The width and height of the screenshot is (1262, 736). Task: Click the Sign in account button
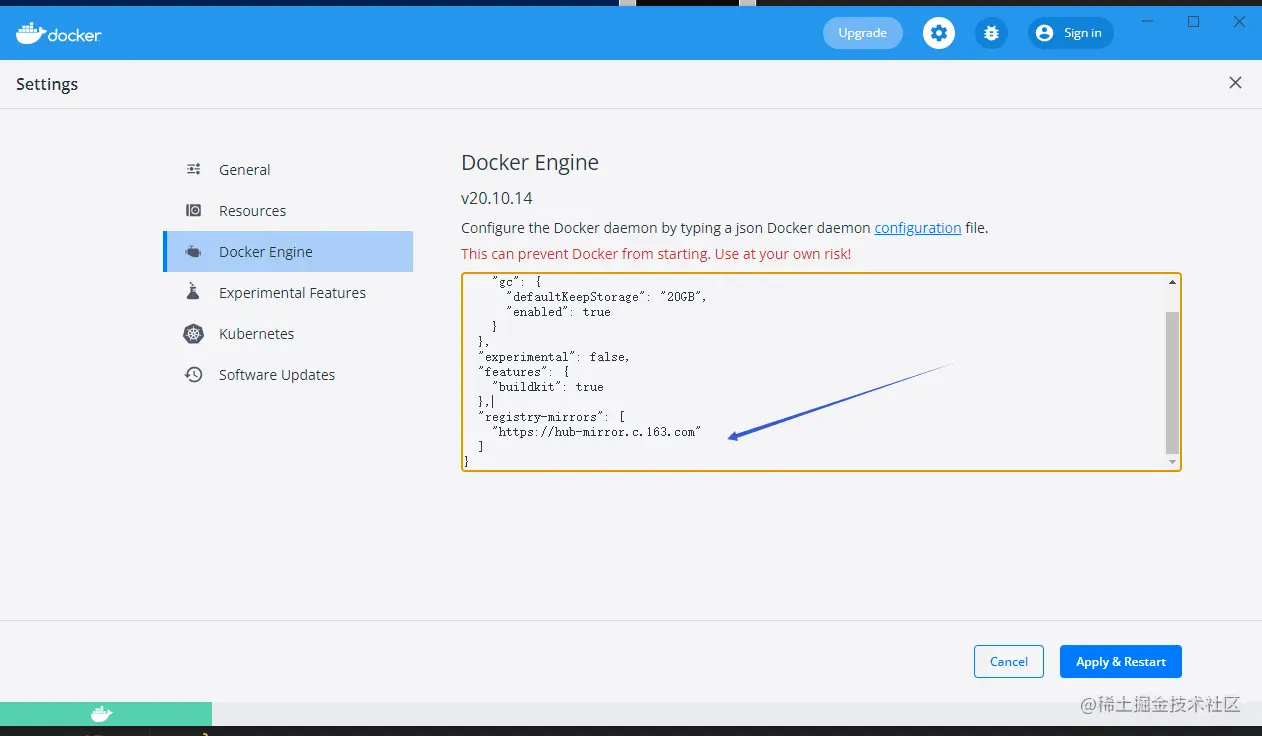1070,33
